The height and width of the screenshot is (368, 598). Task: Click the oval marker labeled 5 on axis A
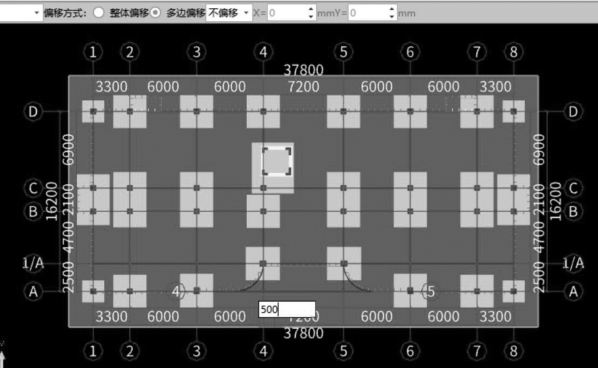tap(431, 292)
